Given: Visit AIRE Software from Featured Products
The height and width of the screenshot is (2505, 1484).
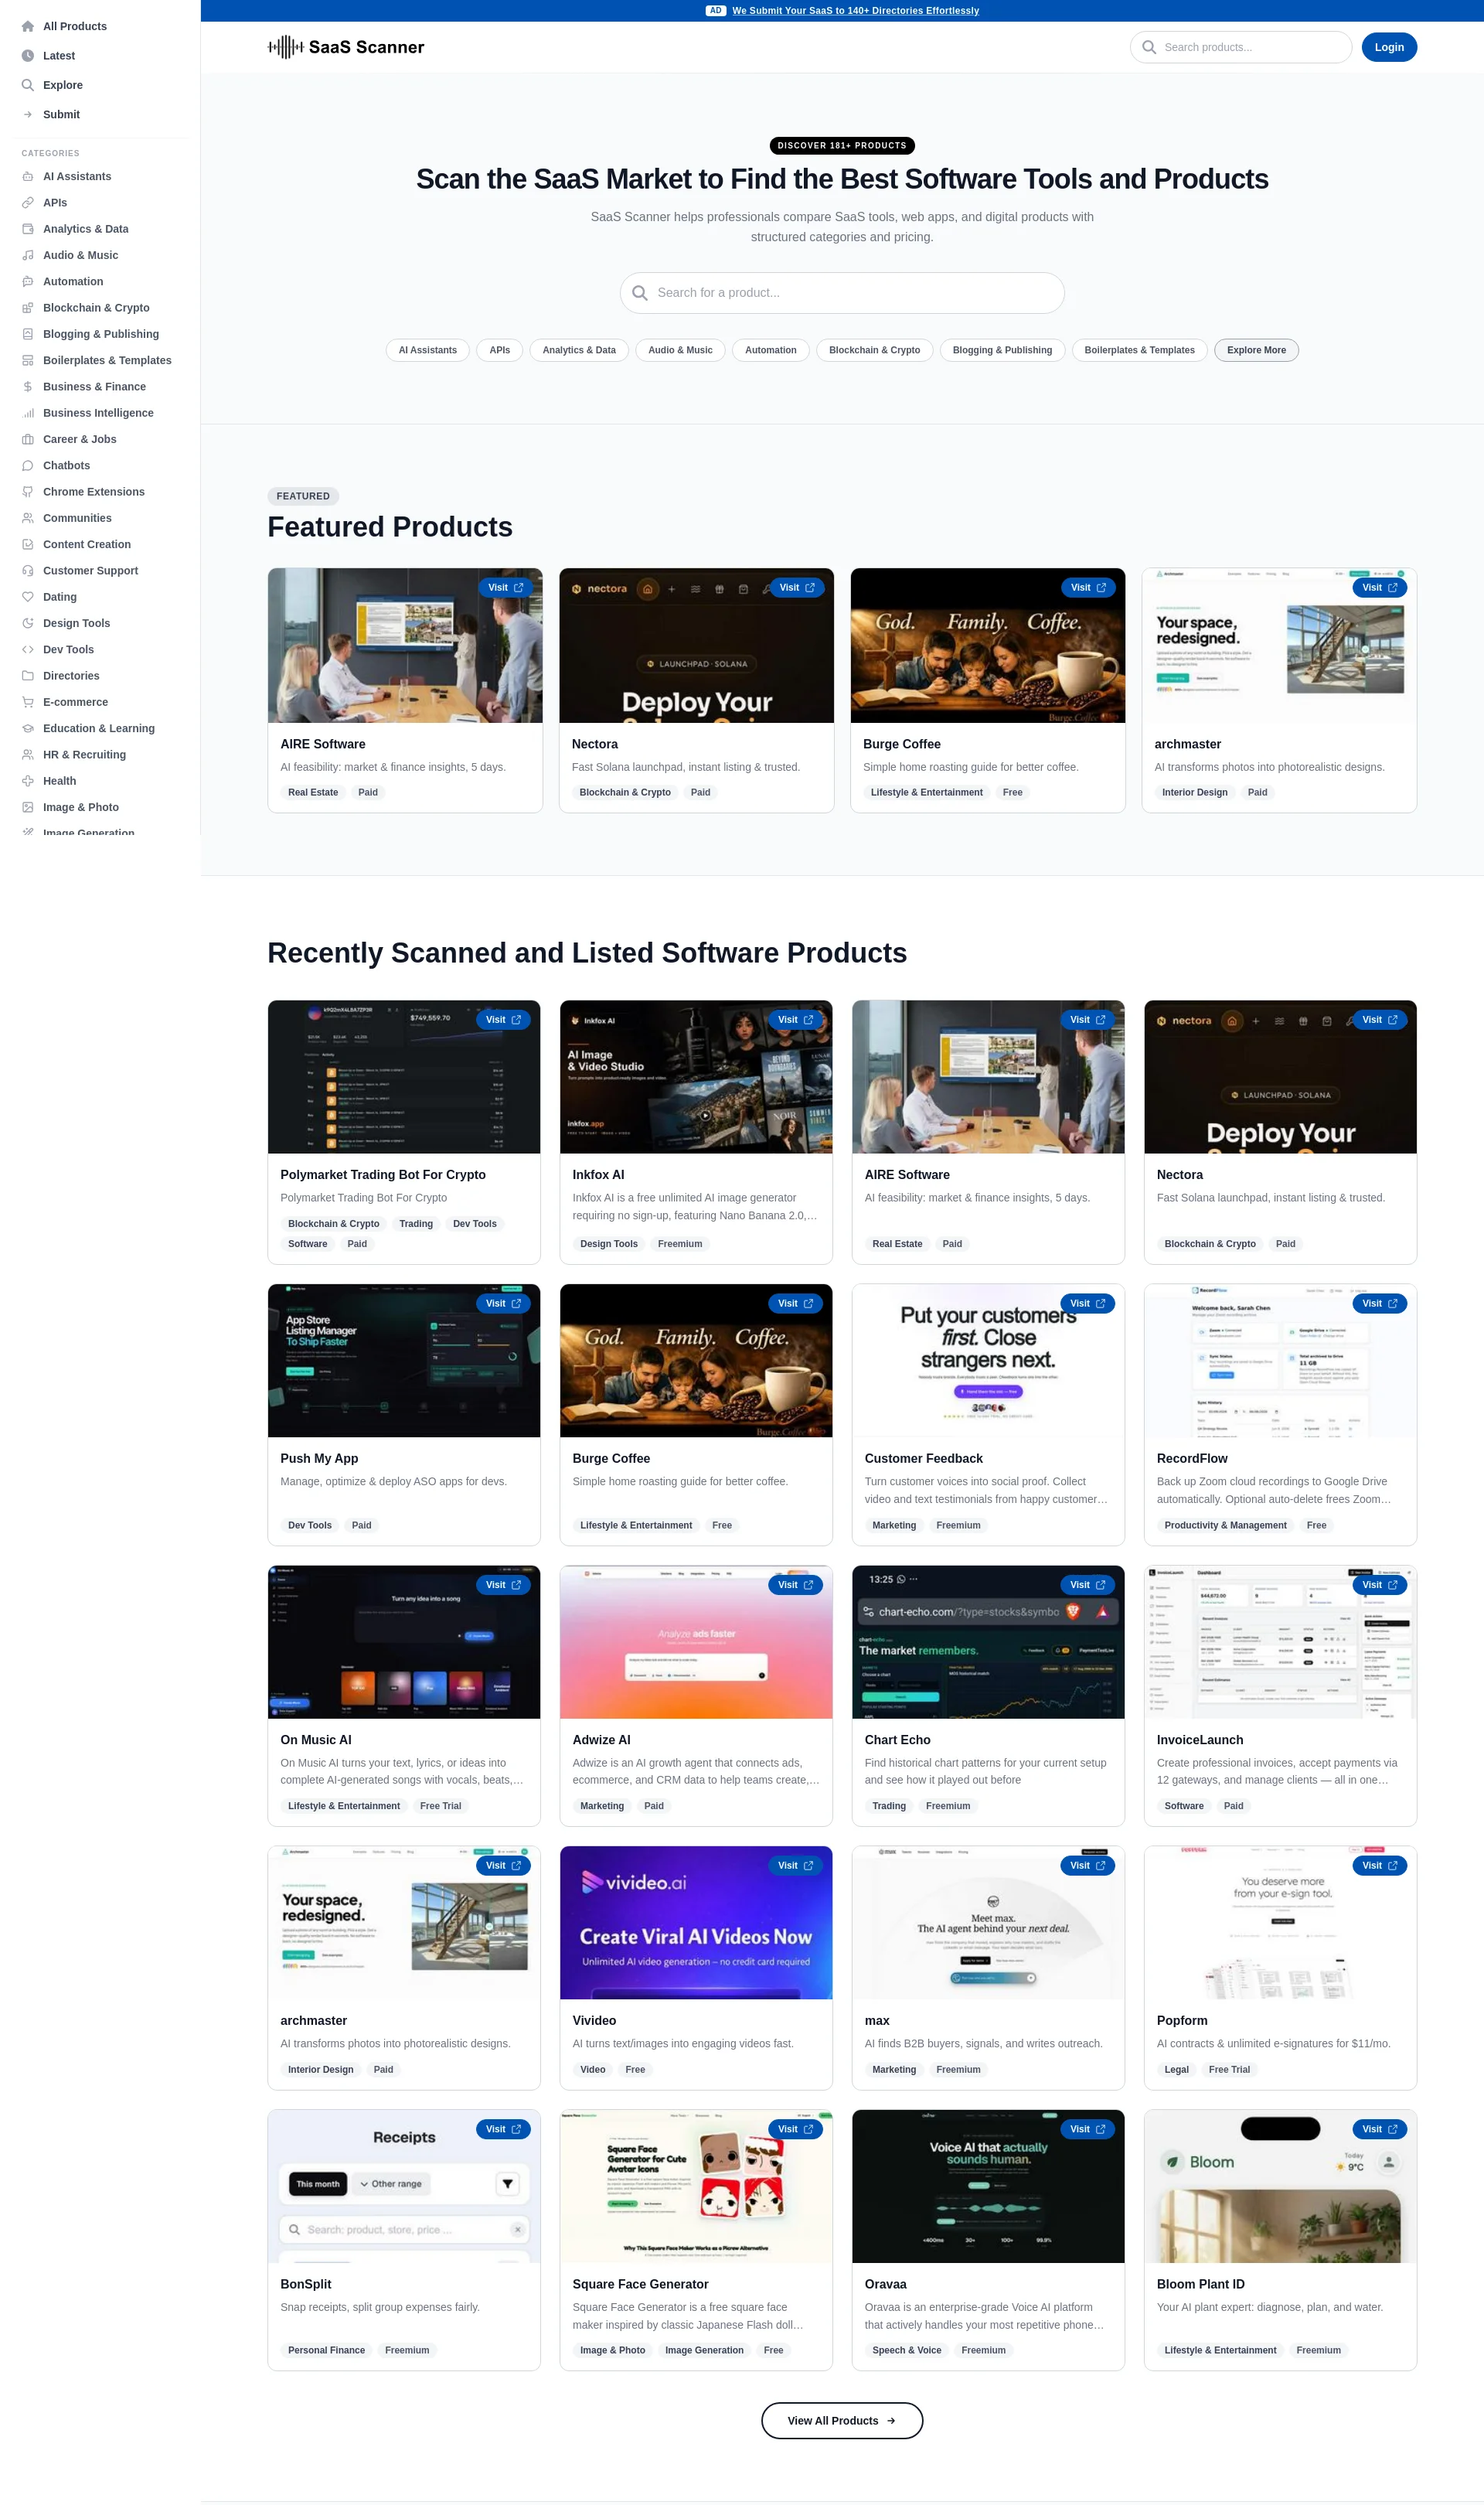Looking at the screenshot, I should 506,588.
